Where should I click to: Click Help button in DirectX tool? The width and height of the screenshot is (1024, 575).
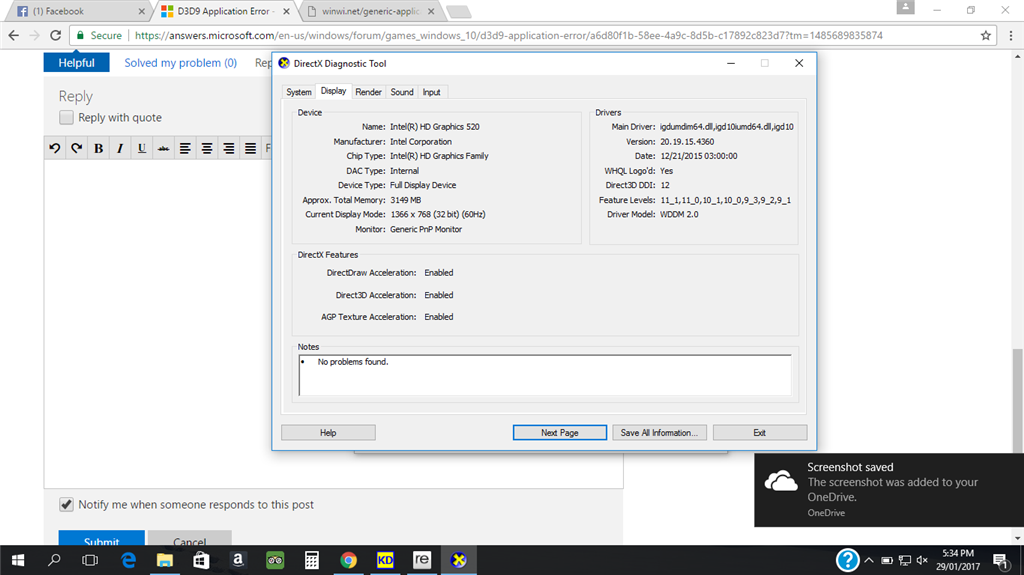point(328,433)
